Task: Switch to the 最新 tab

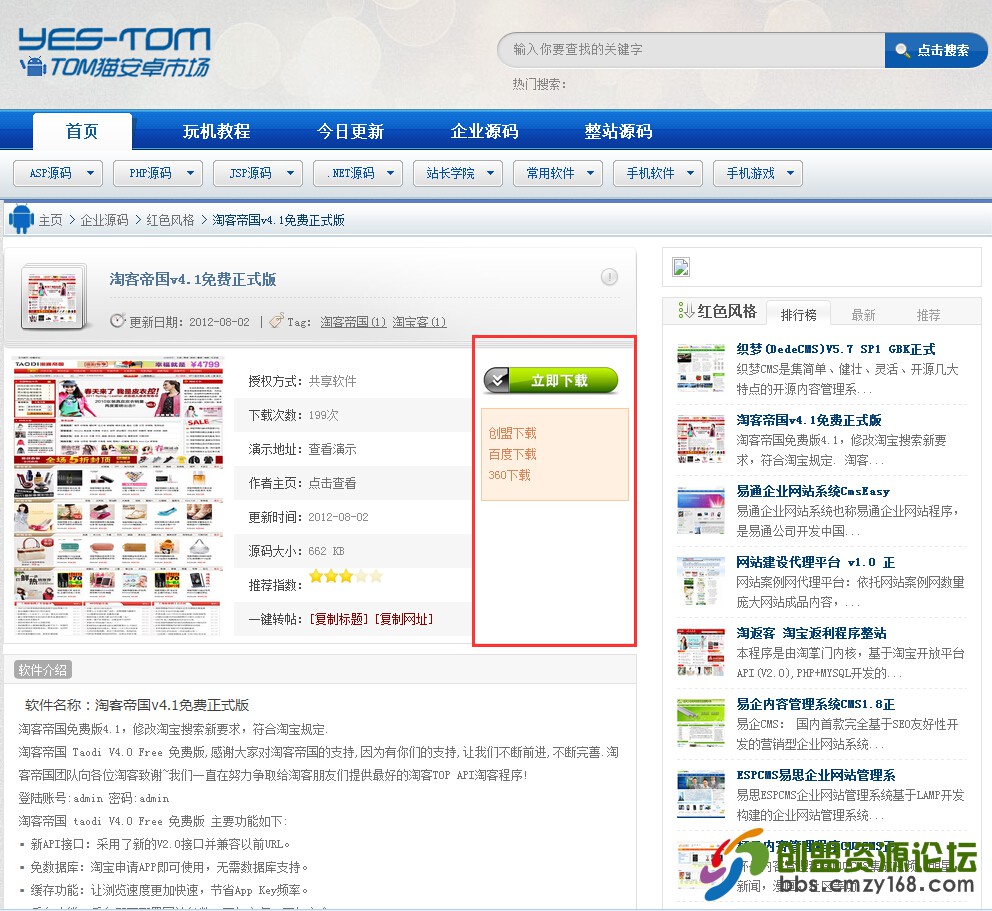Action: (863, 314)
